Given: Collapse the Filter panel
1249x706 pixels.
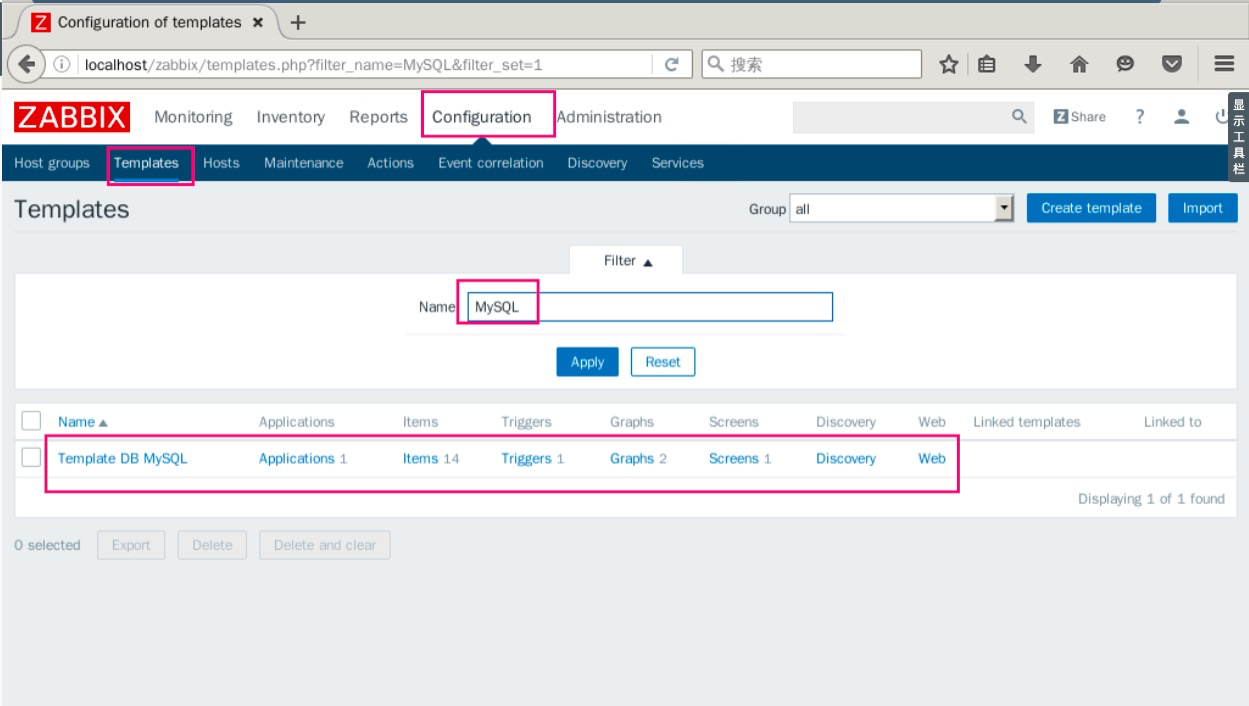Looking at the screenshot, I should click(x=624, y=260).
